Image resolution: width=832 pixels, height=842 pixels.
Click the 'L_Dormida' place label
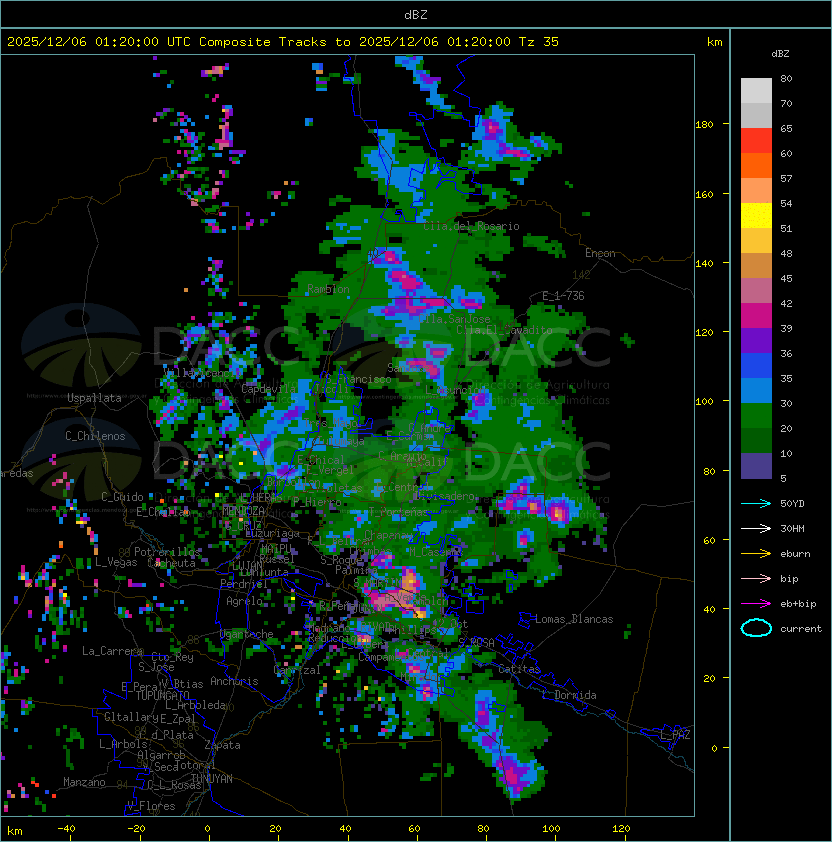(x=569, y=695)
